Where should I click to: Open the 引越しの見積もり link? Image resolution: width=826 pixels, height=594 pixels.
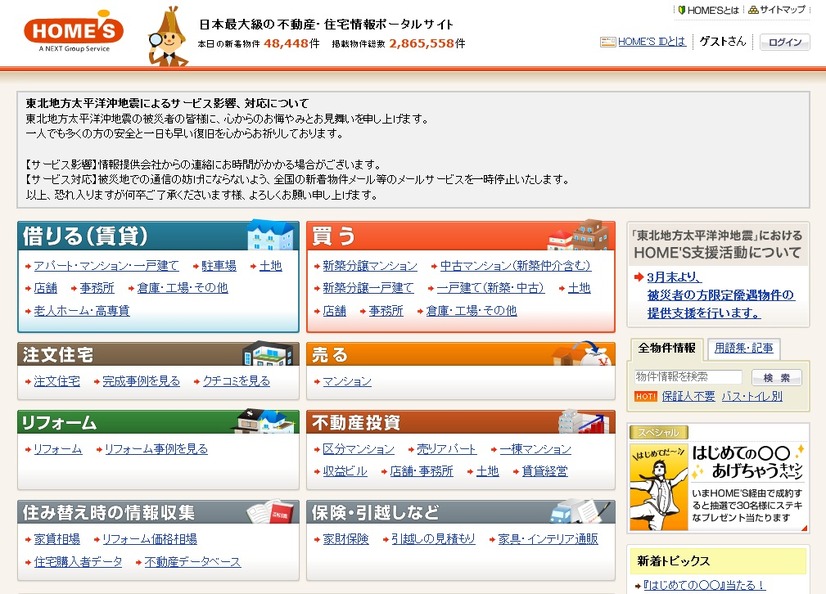(x=433, y=539)
